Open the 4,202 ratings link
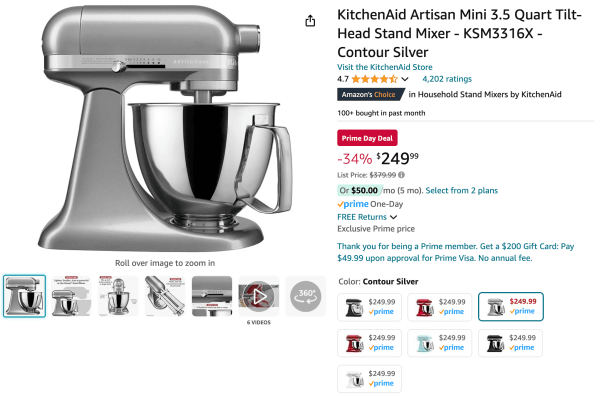 pos(447,79)
